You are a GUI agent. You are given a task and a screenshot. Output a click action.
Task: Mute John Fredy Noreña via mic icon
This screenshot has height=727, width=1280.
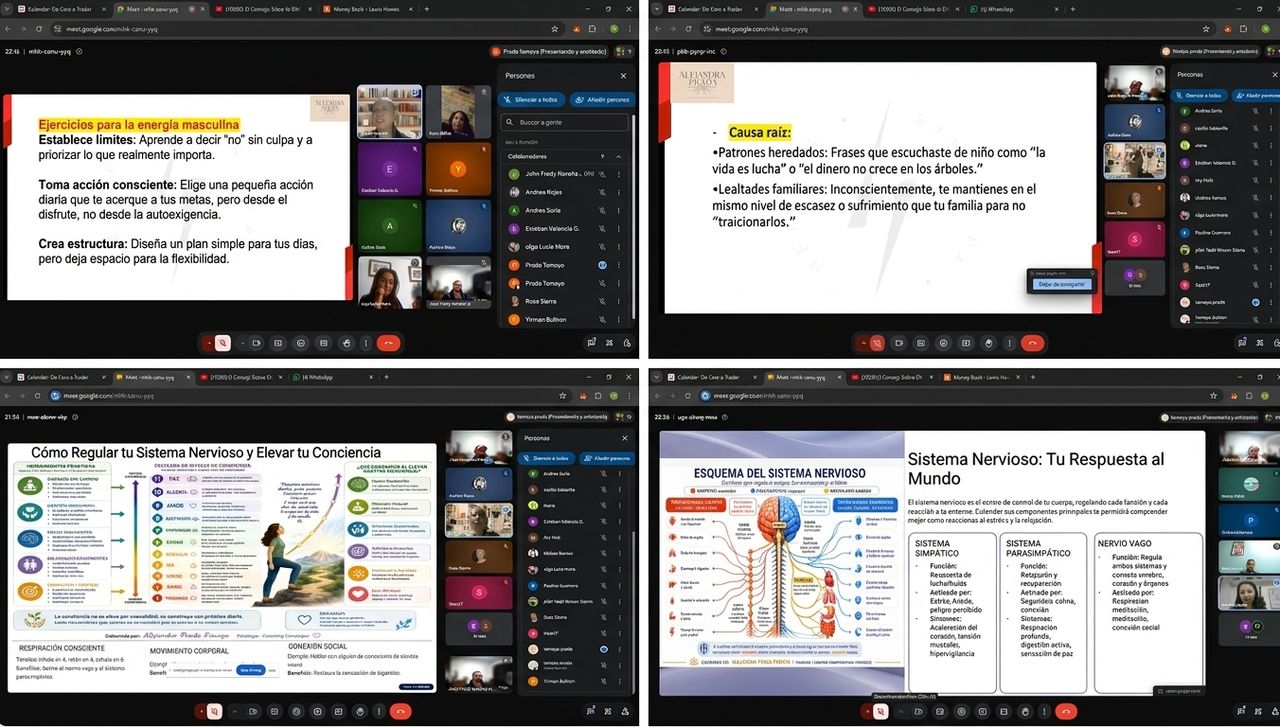603,174
